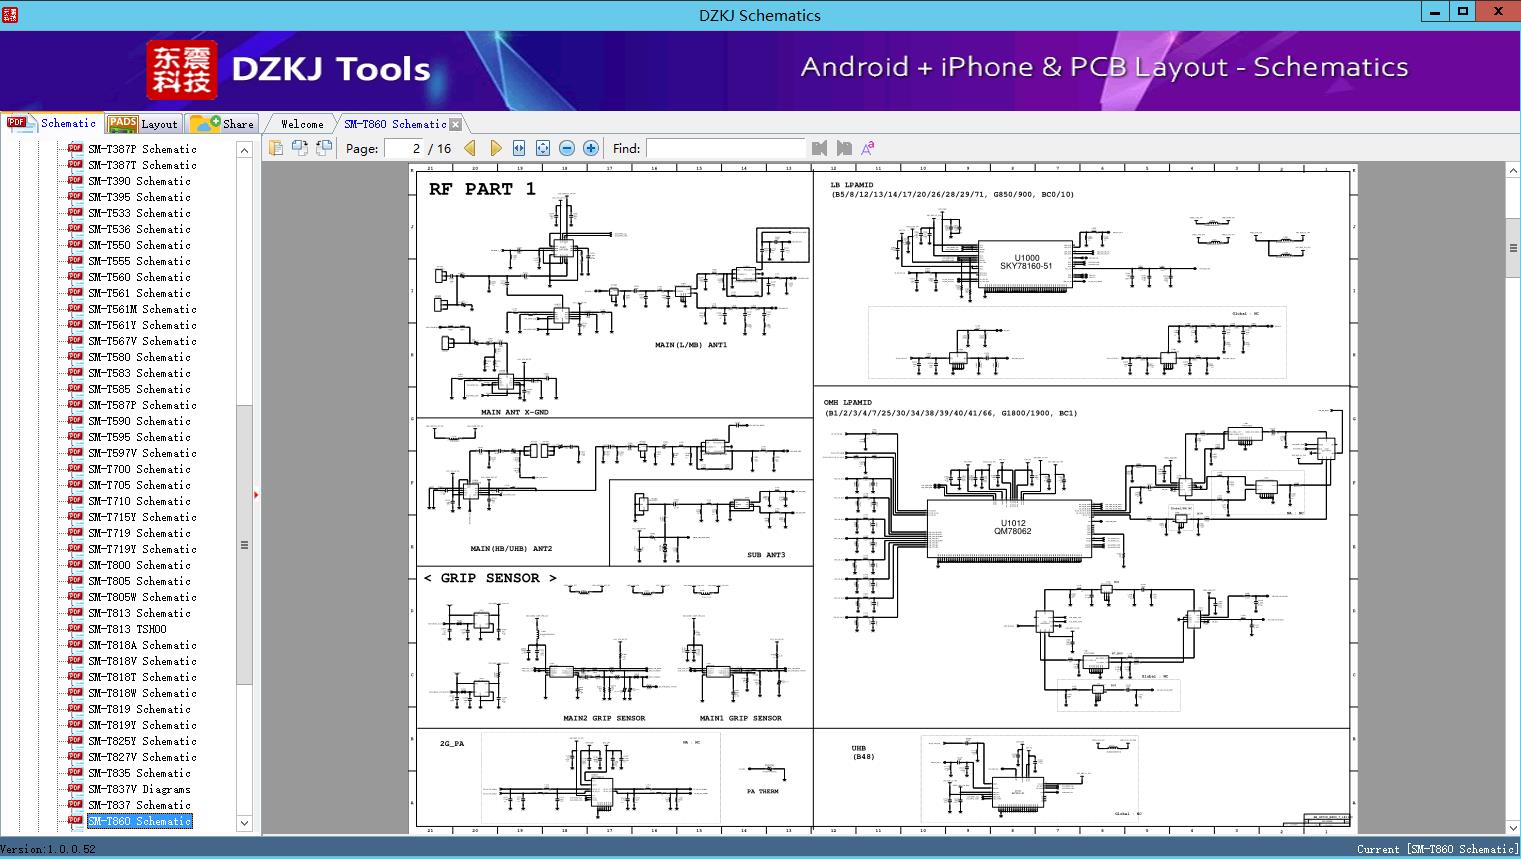Select SM-T536 Schematic tree entry

click(139, 229)
